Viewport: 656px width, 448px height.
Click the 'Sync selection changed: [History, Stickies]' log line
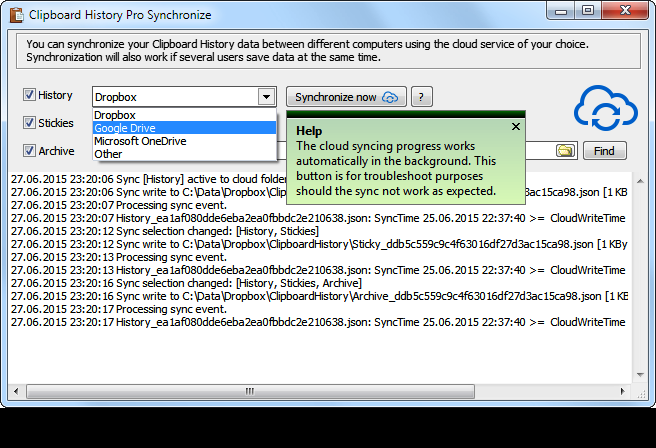click(165, 231)
